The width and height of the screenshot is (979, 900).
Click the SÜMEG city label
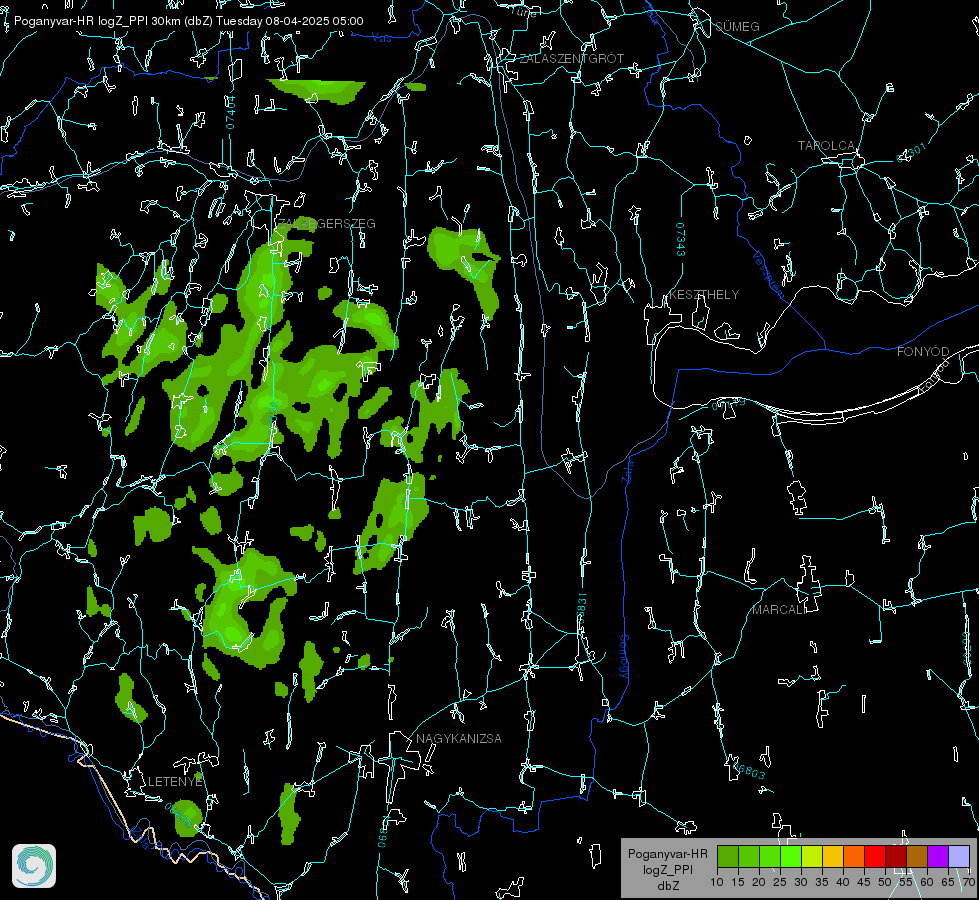[x=737, y=26]
